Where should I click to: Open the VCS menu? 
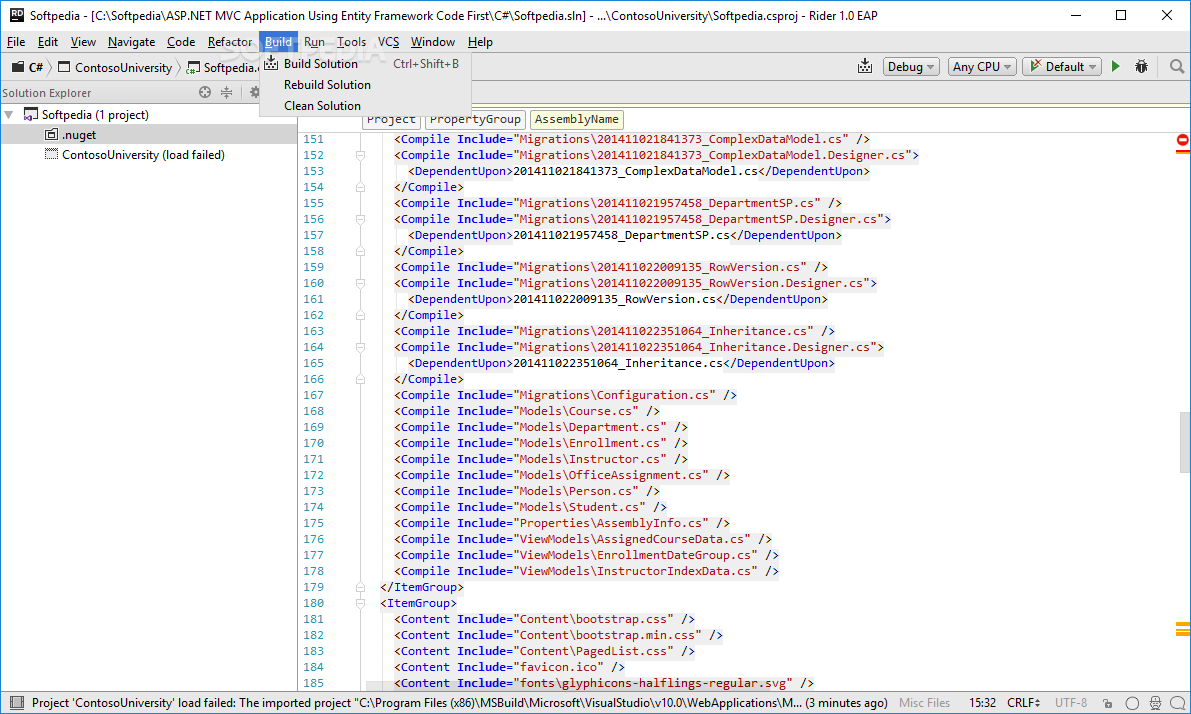click(x=388, y=42)
